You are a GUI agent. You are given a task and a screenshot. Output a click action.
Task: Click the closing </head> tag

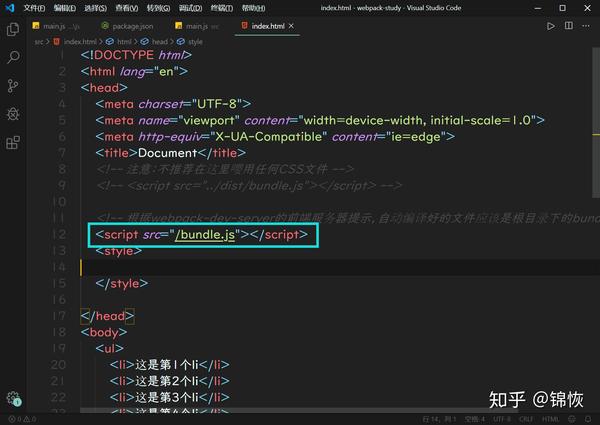tap(108, 316)
